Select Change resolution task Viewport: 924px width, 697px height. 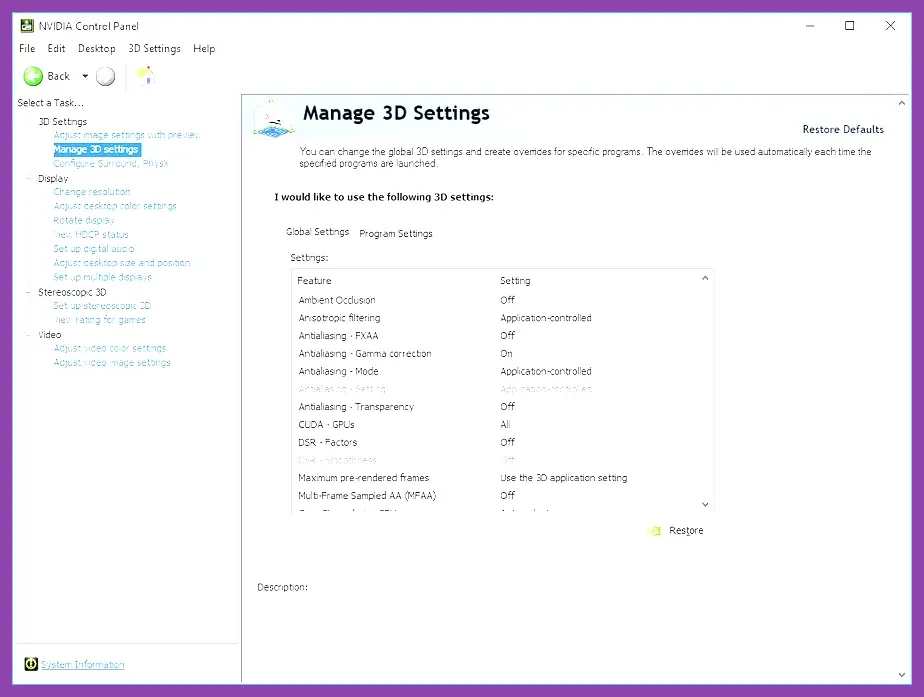[92, 191]
